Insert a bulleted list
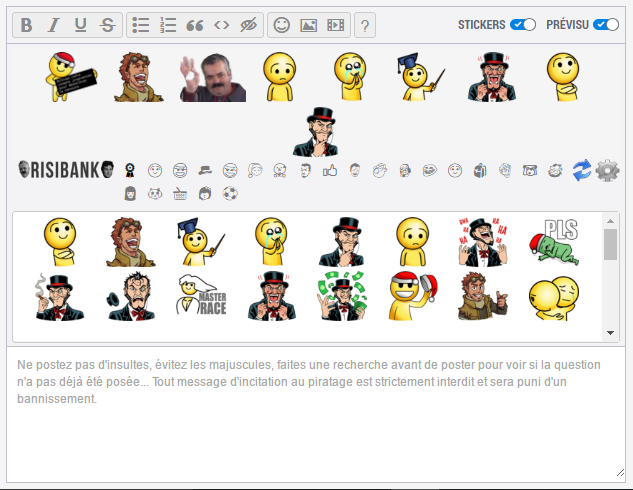 tap(141, 25)
